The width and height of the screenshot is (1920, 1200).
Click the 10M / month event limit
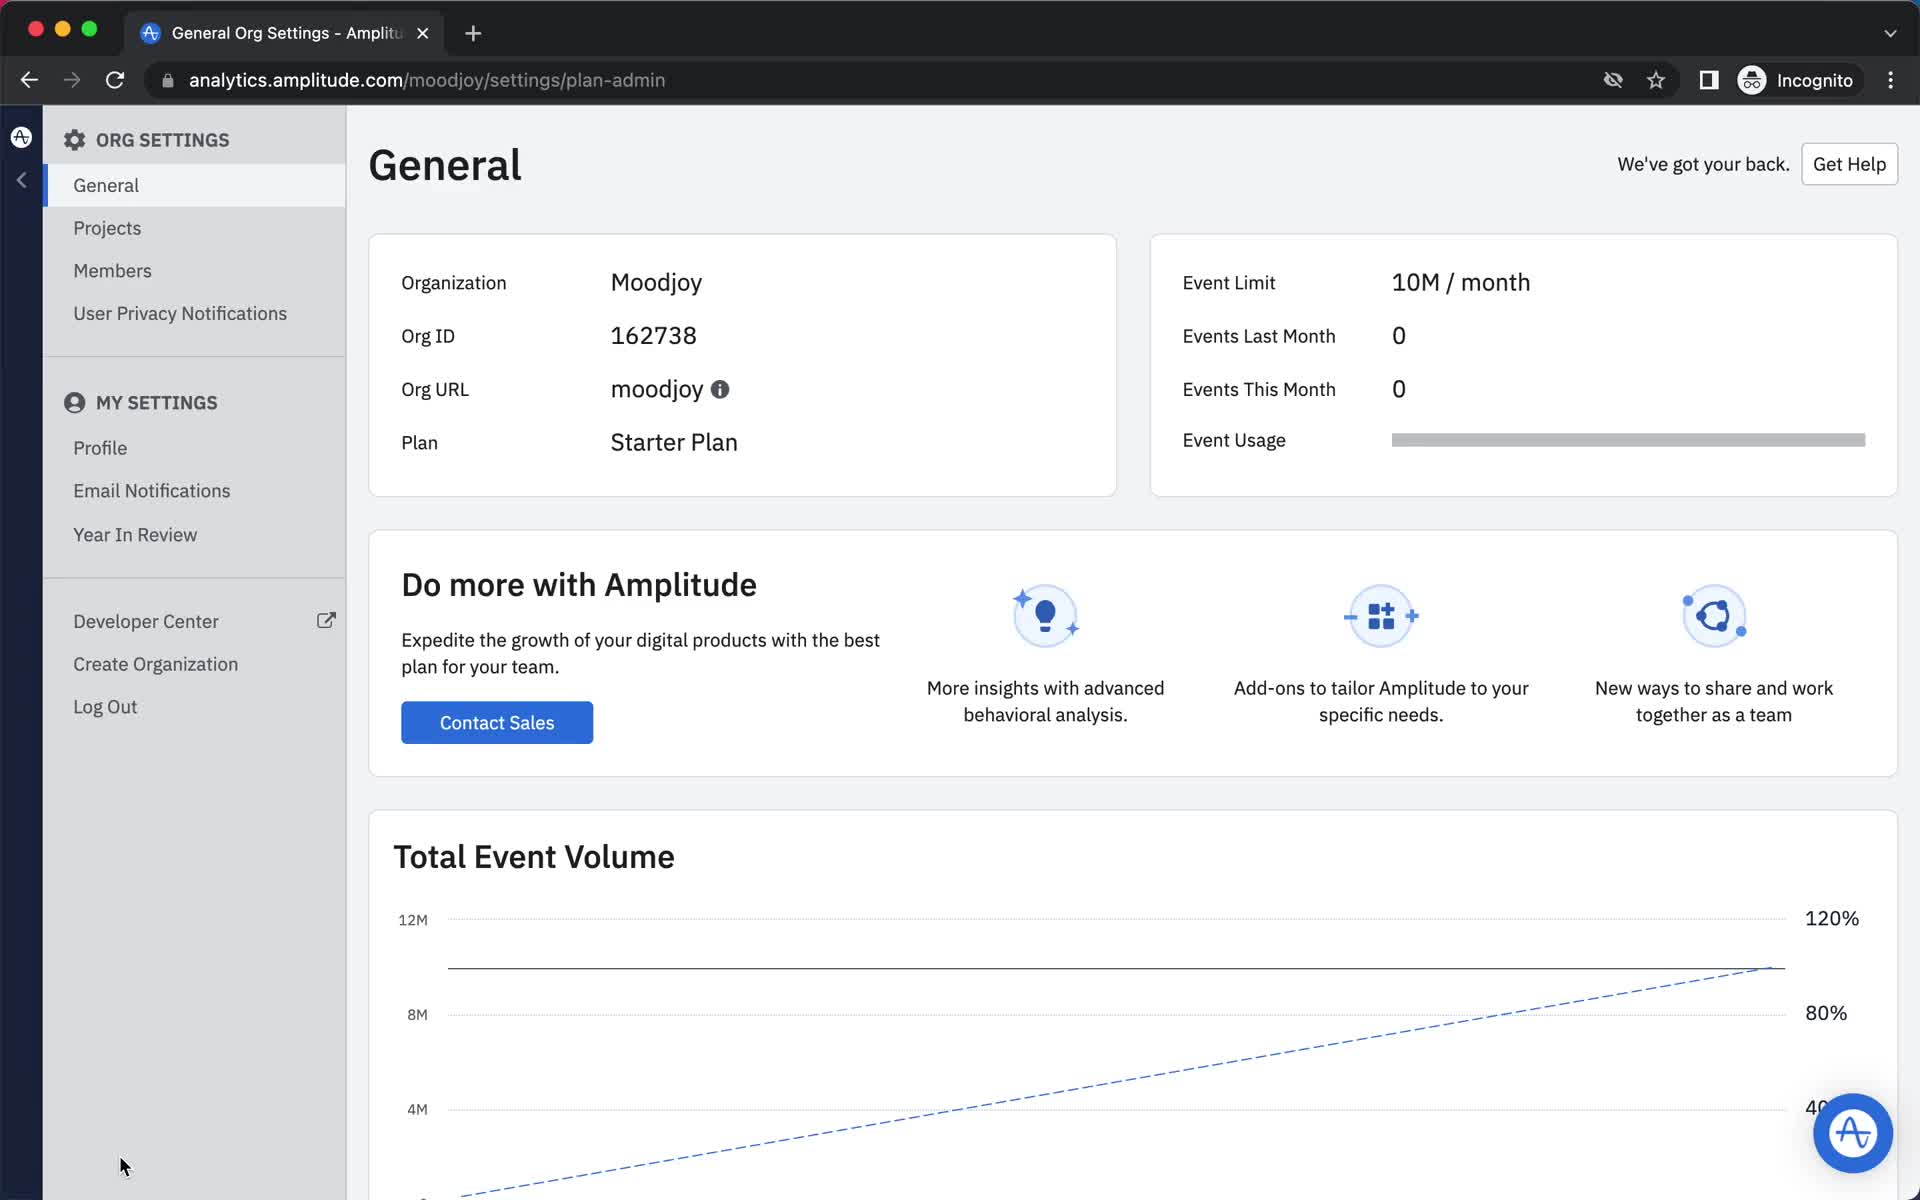[1461, 282]
